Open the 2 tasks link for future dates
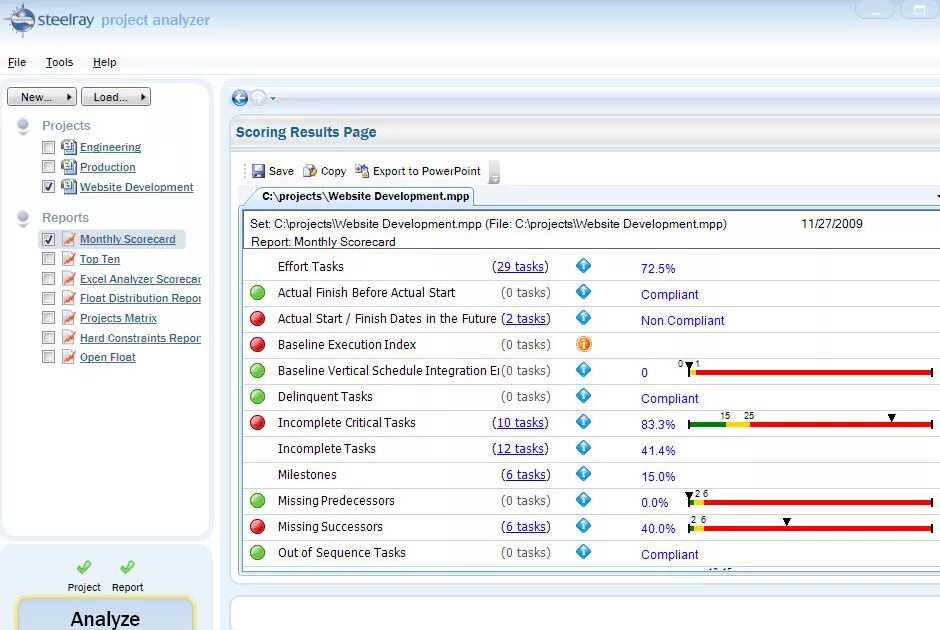 (526, 319)
